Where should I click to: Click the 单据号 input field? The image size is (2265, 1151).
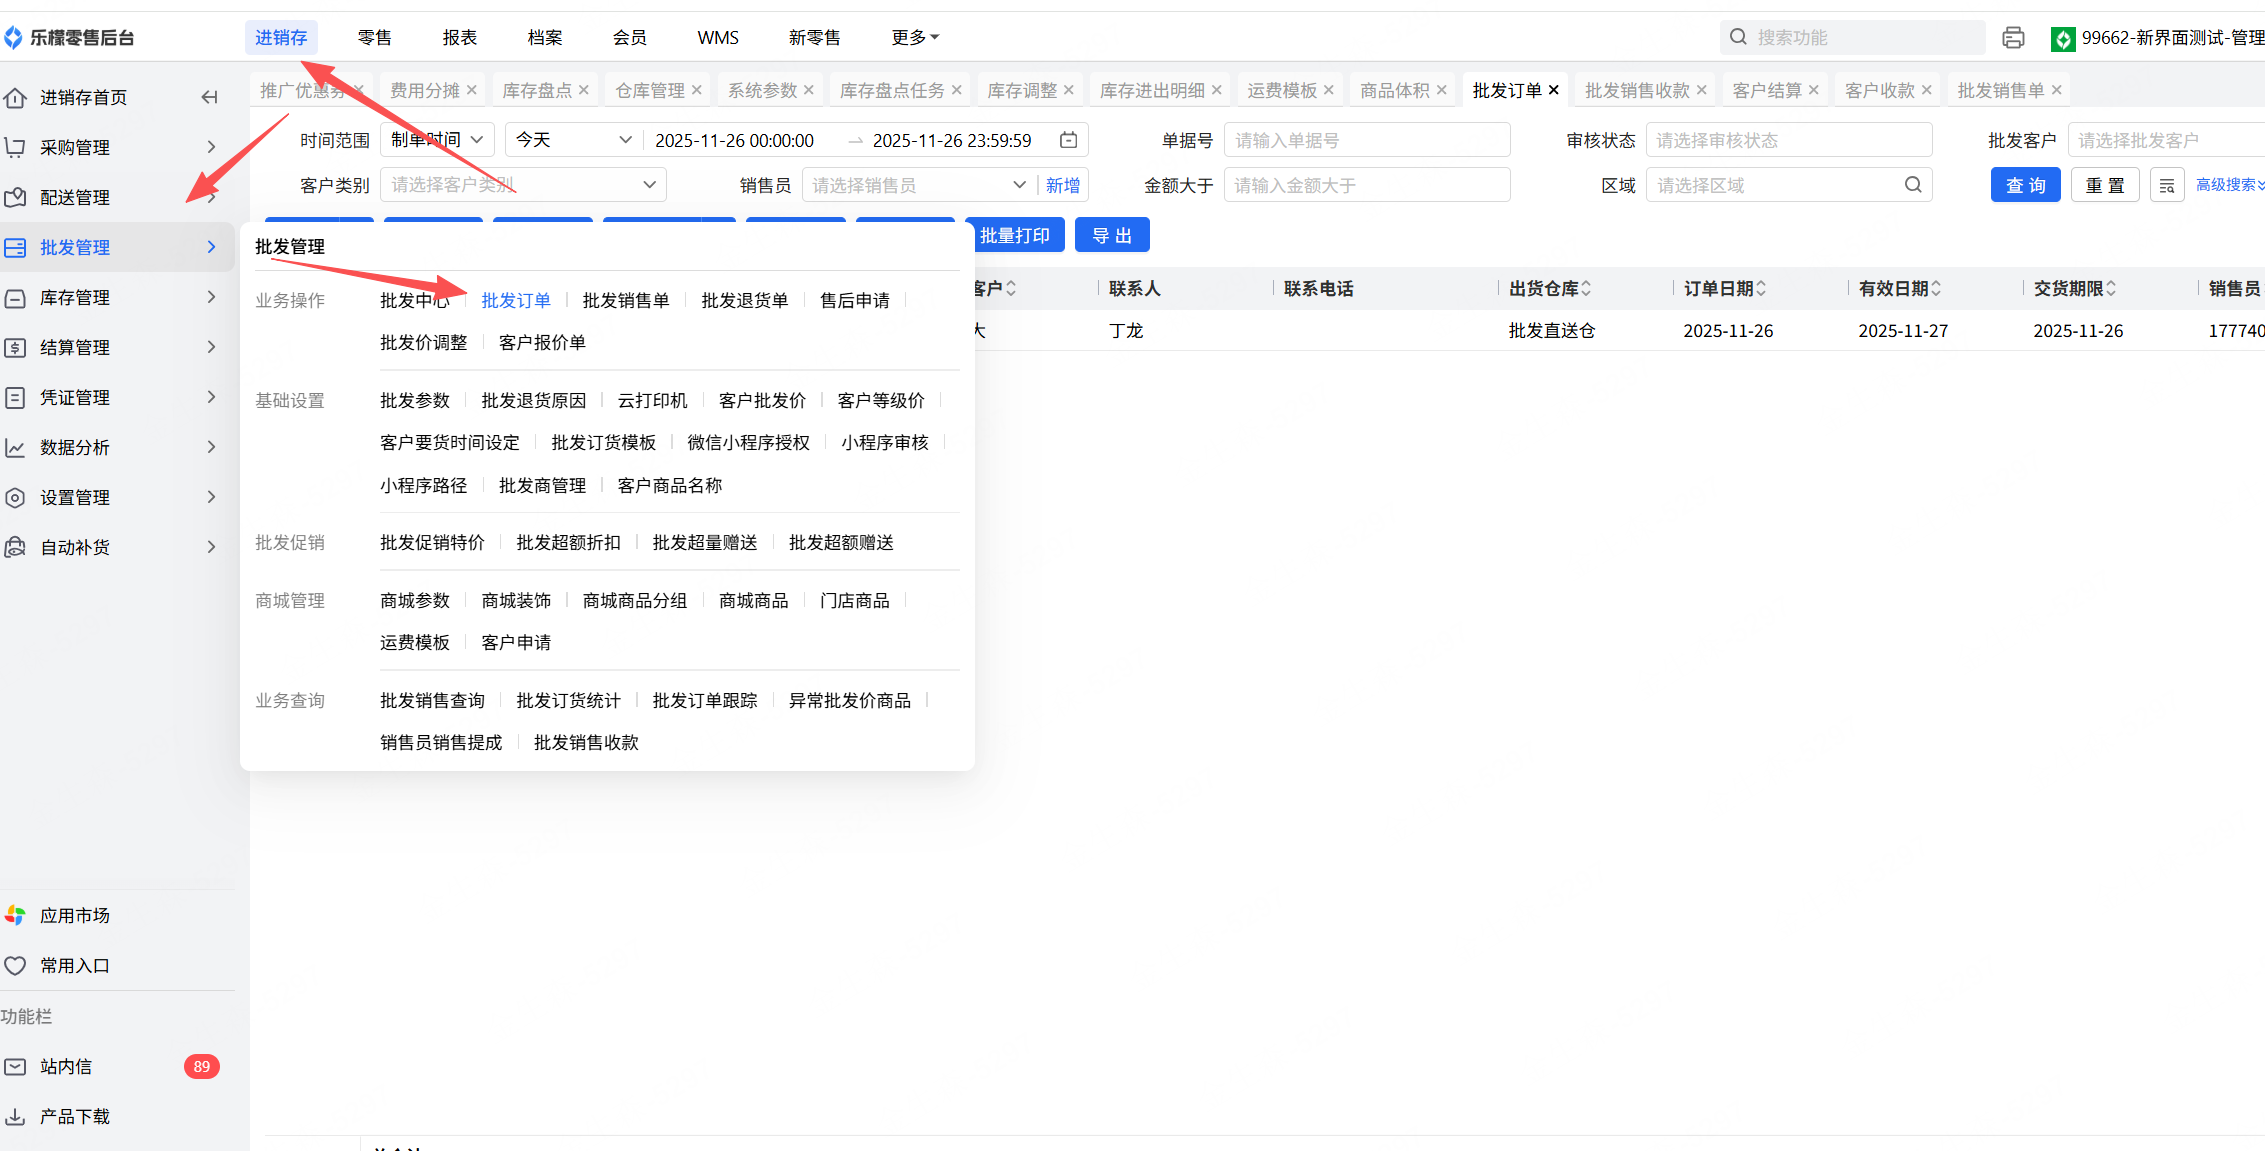(1366, 140)
